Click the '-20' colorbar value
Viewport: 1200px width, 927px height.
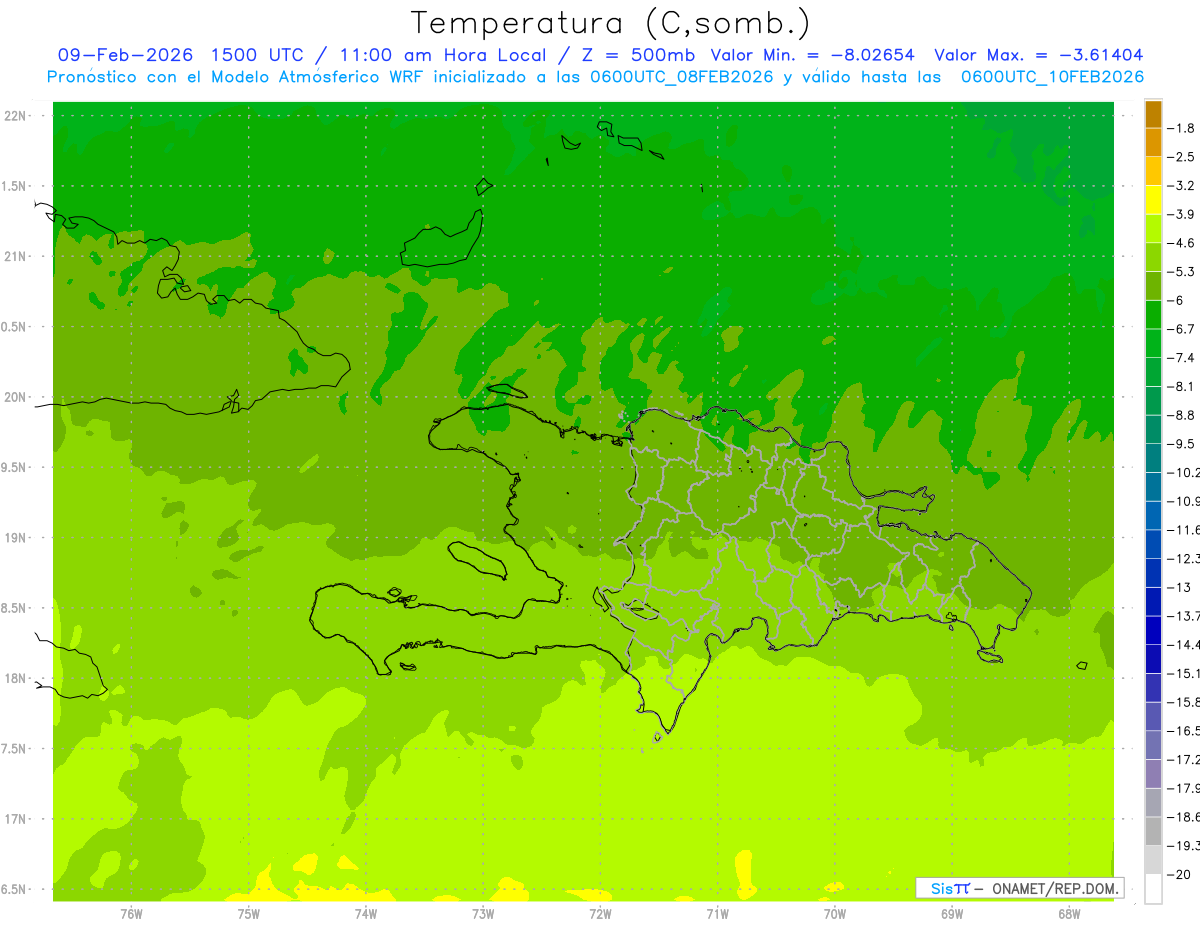[1181, 874]
